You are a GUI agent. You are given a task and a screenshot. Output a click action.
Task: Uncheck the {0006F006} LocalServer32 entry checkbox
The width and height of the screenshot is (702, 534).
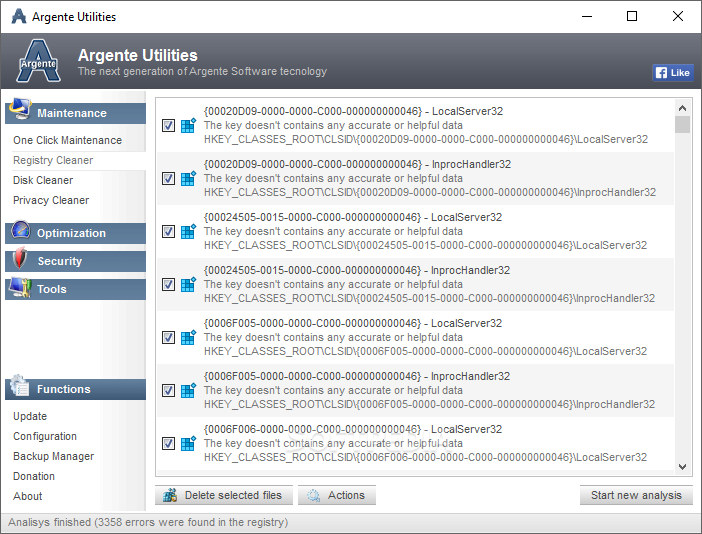coord(168,444)
